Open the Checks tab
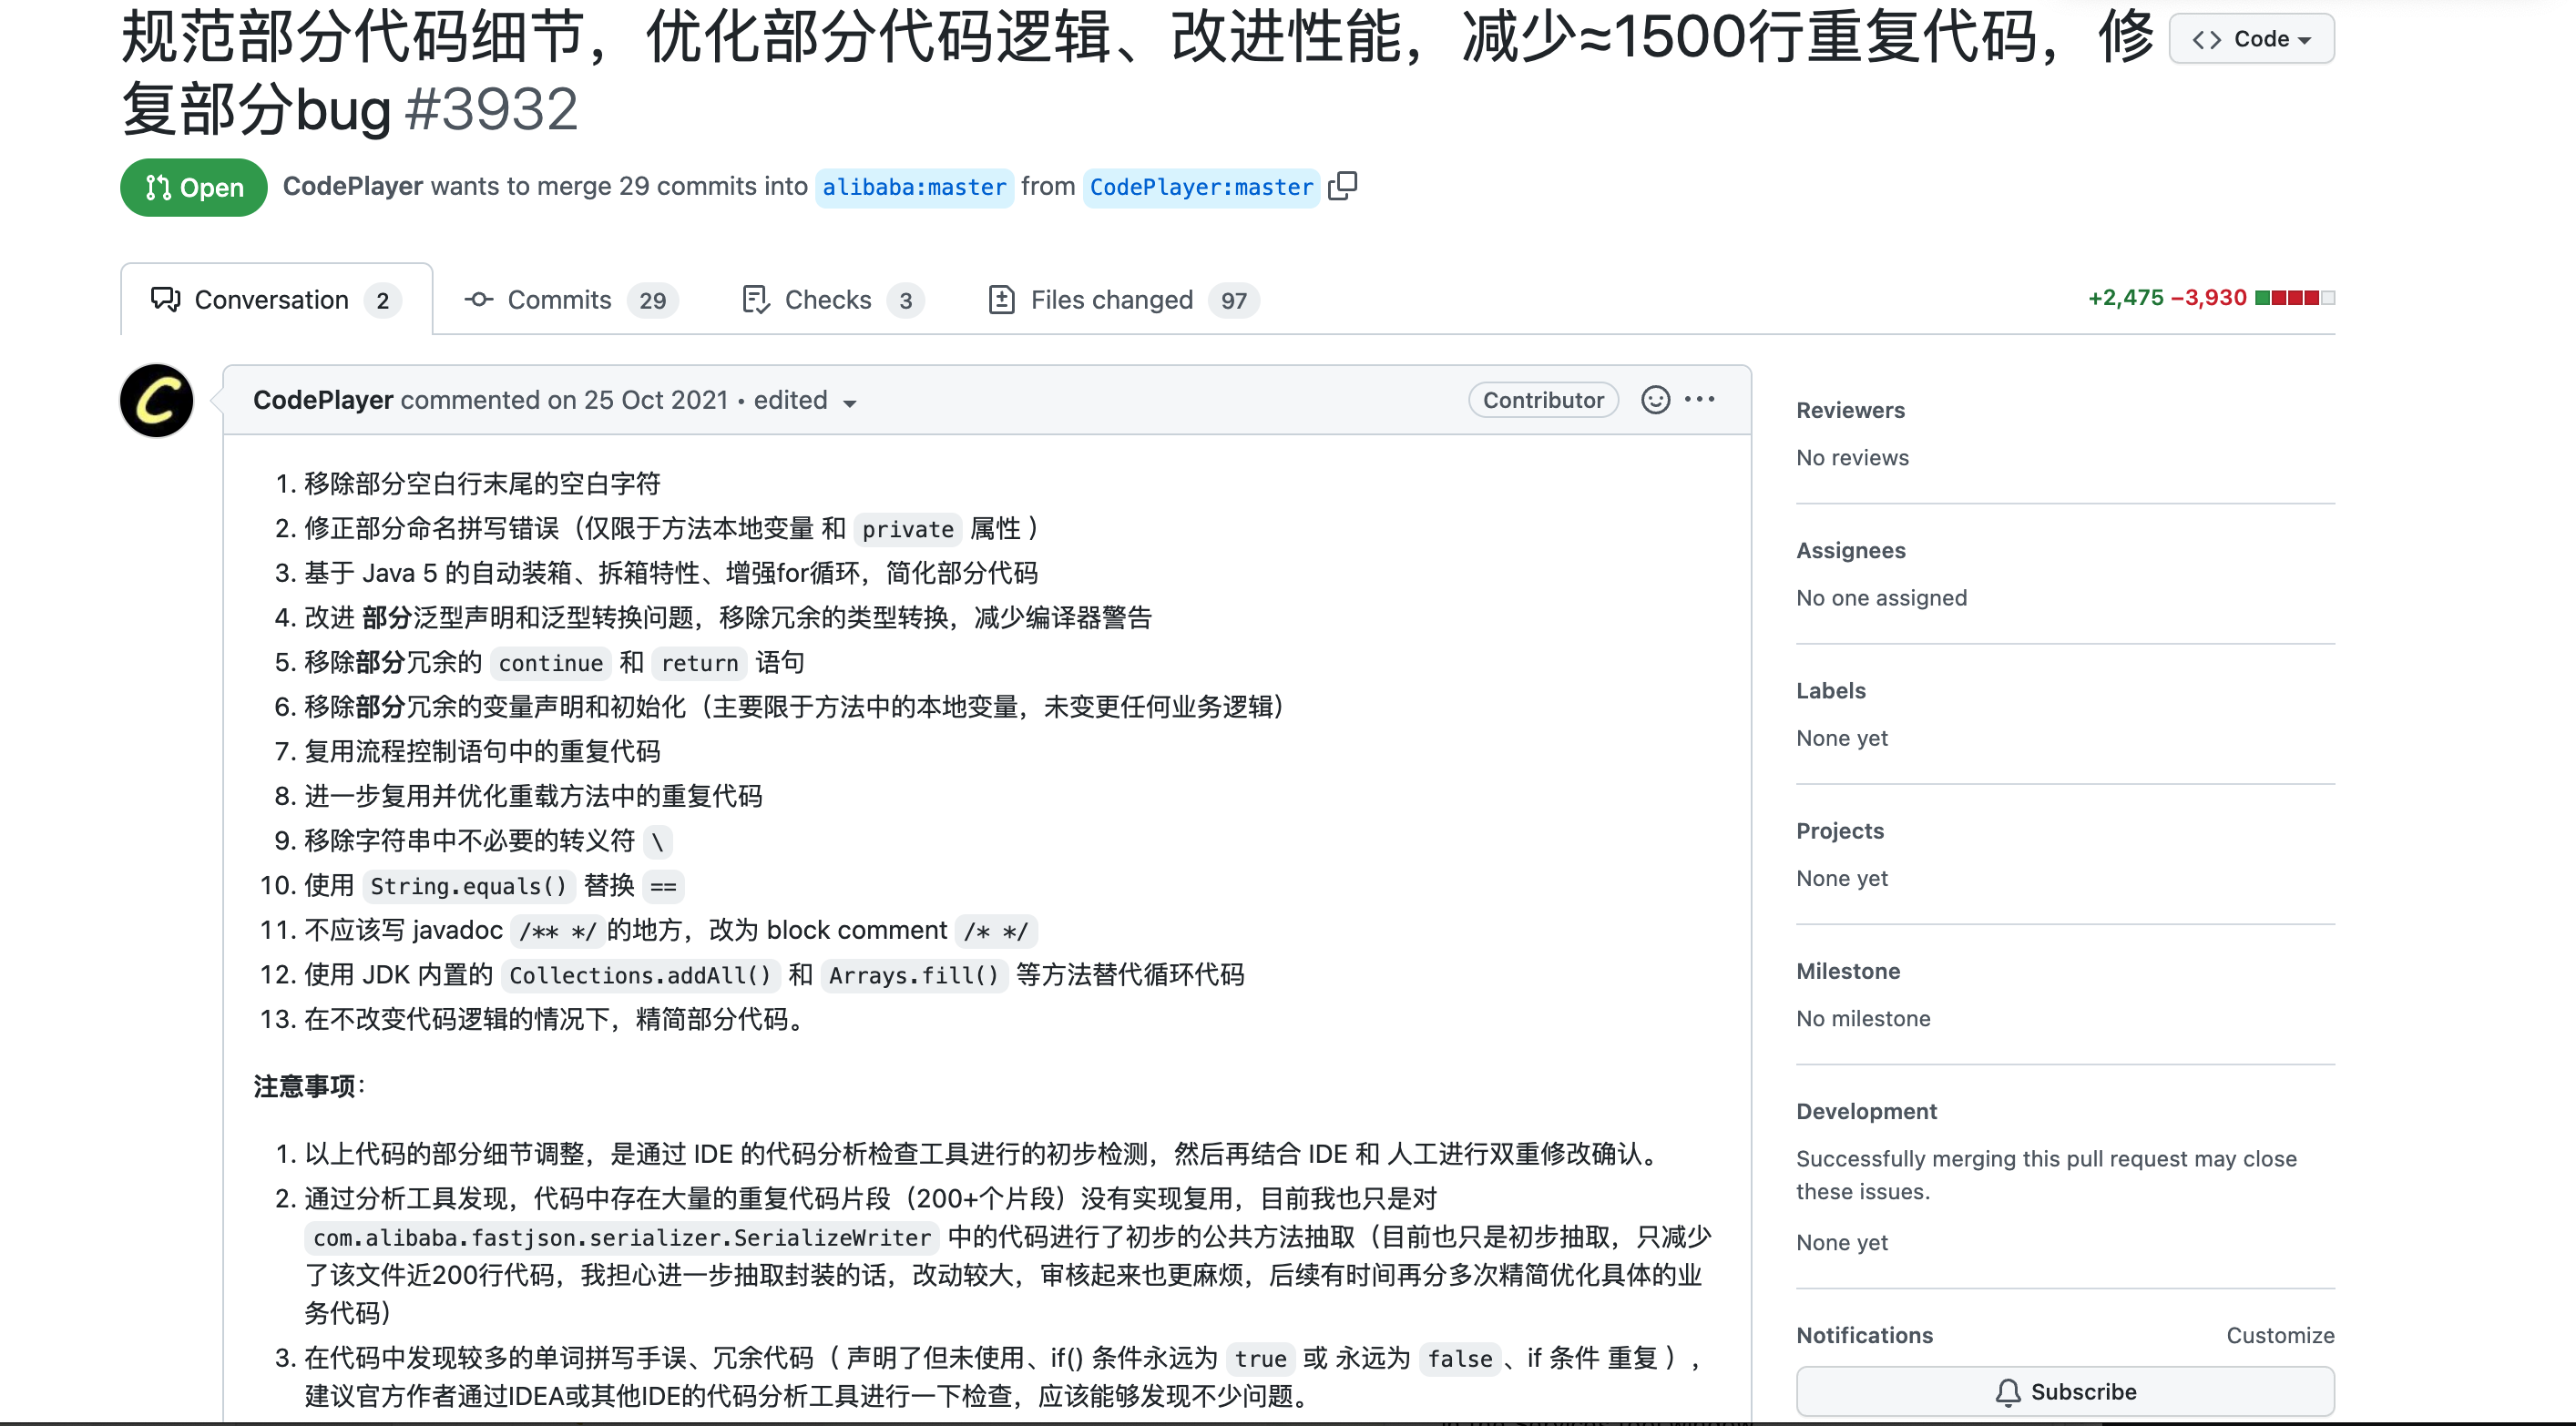This screenshot has width=2576, height=1426. 828,299
